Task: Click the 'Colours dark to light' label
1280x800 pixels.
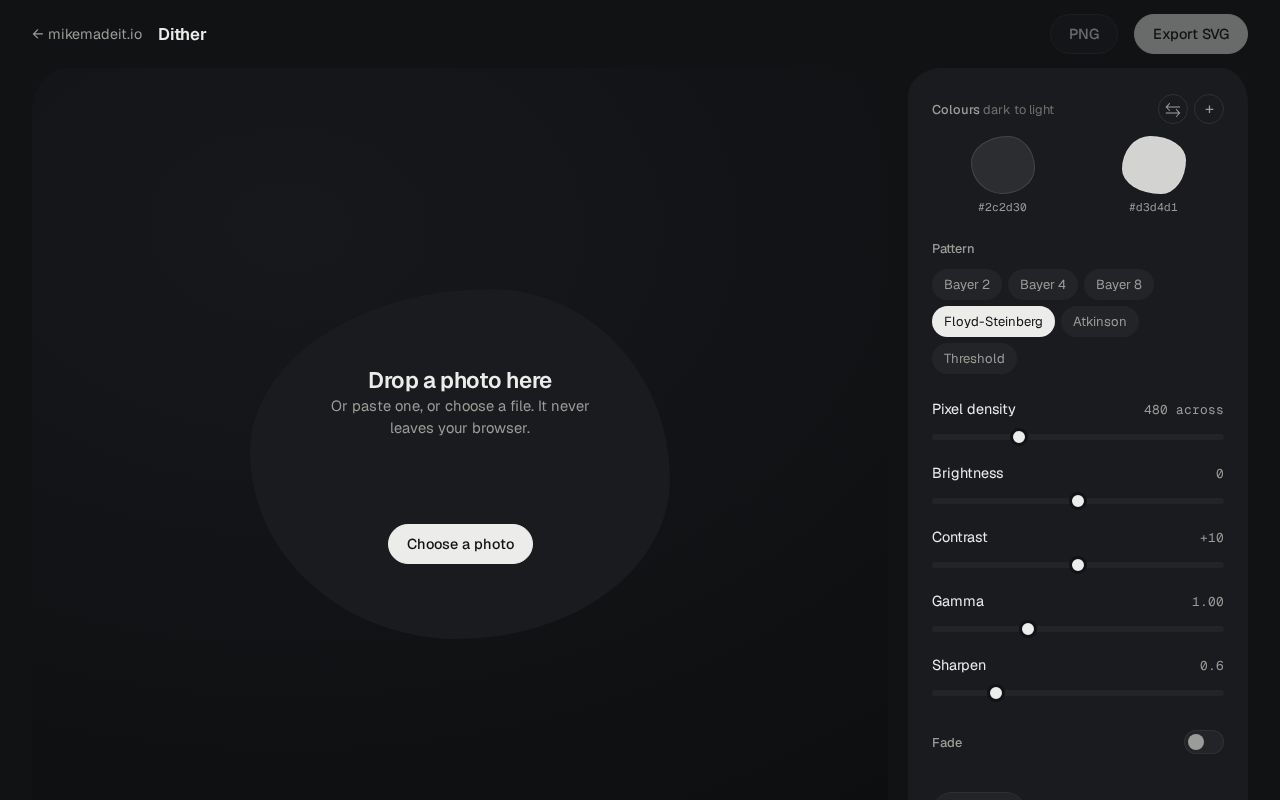Action: pyautogui.click(x=993, y=110)
